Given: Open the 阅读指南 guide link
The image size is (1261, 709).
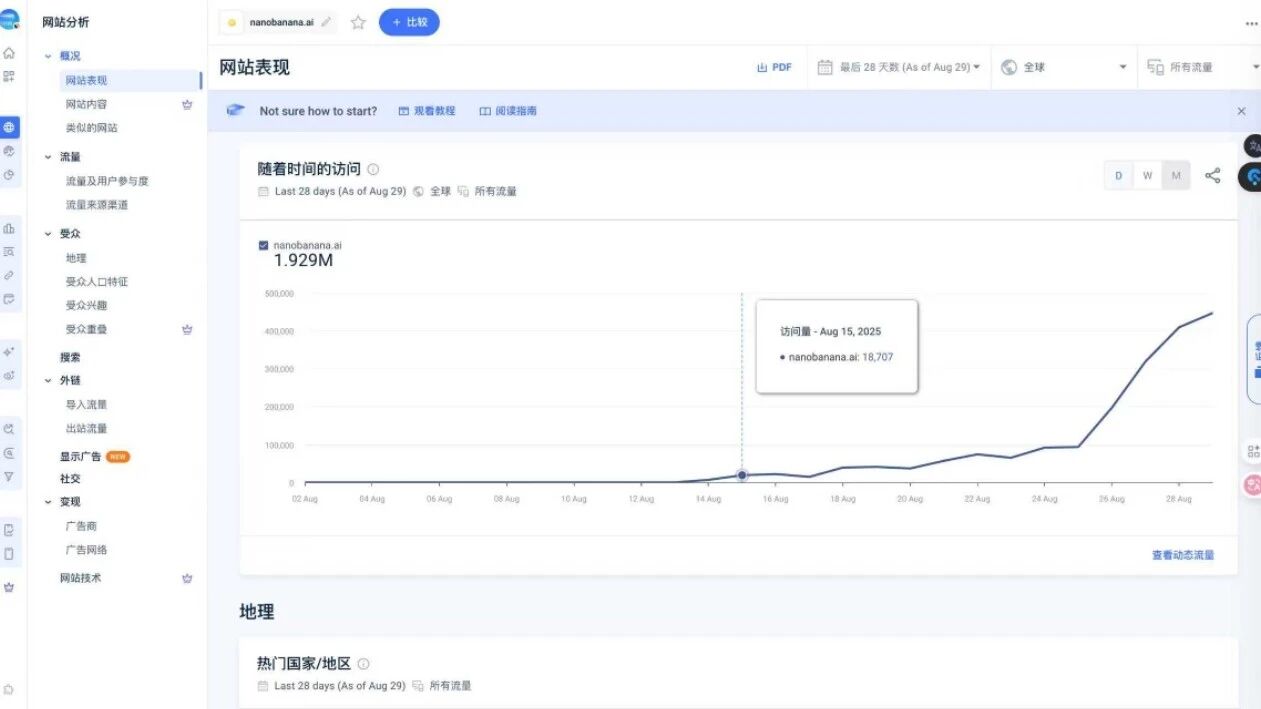Looking at the screenshot, I should [508, 111].
